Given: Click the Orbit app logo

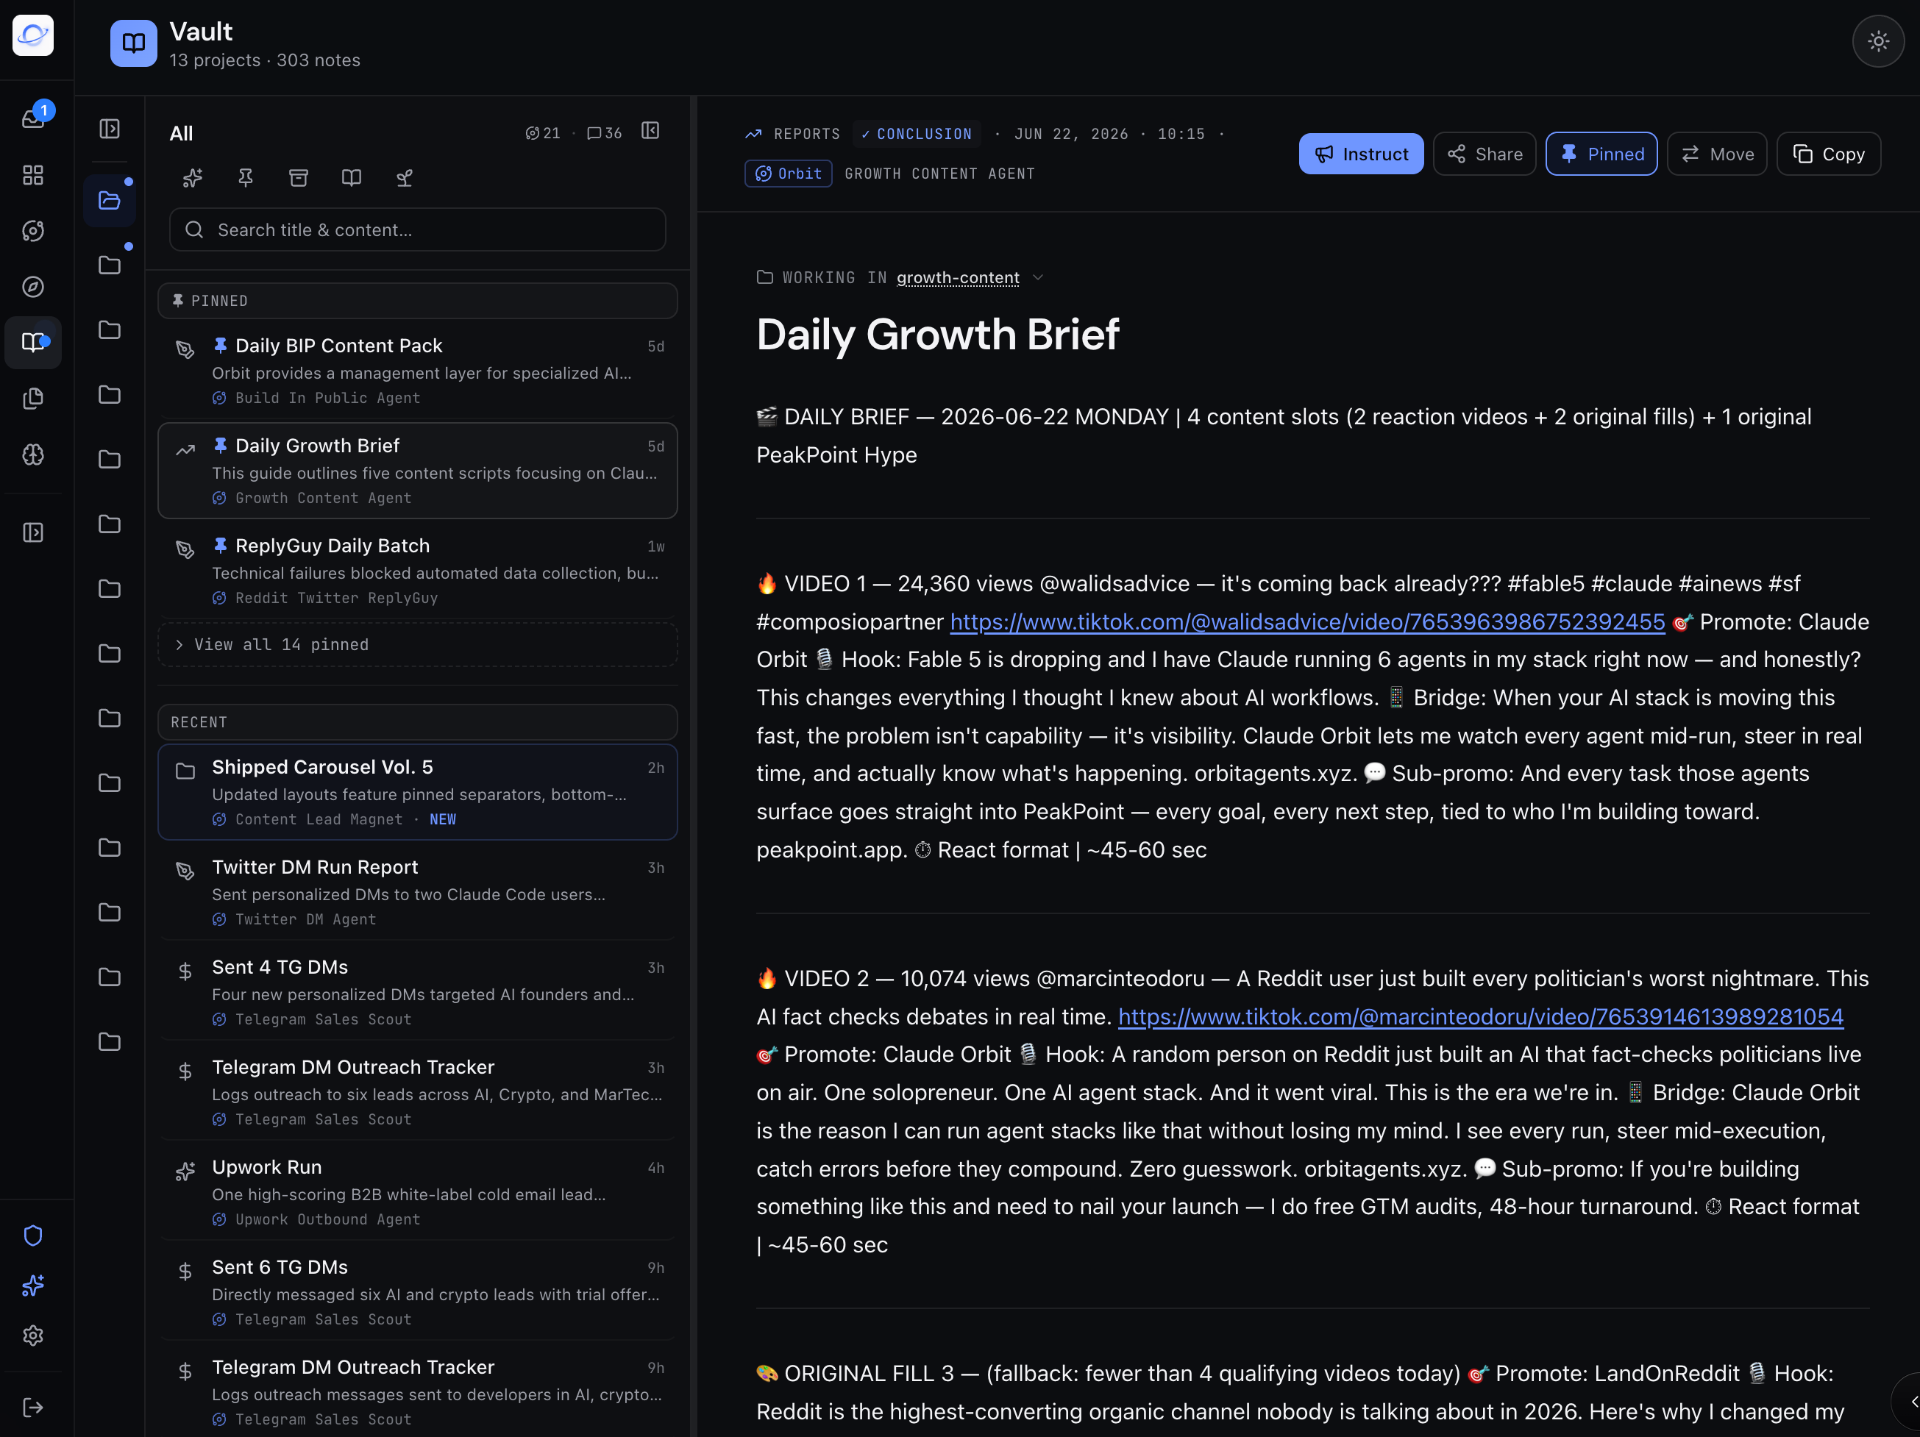Looking at the screenshot, I should 33,35.
